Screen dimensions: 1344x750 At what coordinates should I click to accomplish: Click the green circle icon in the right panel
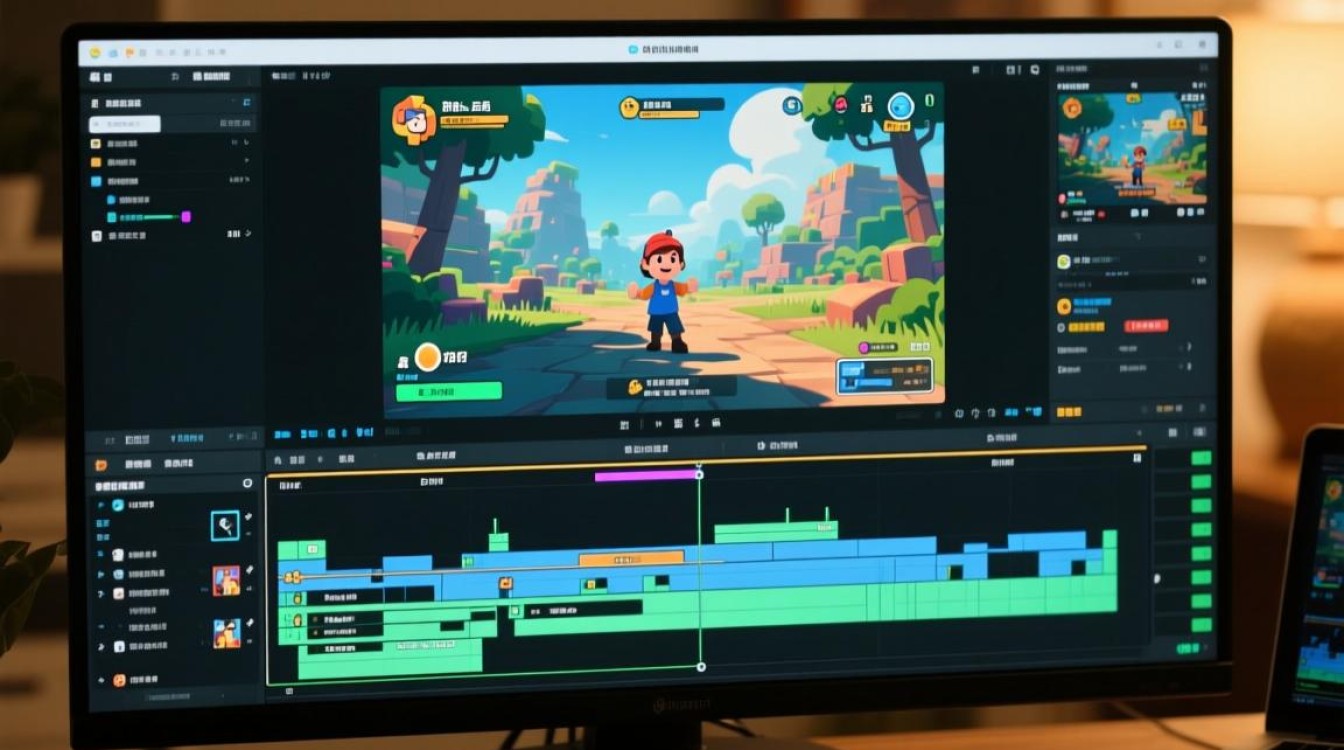coord(1064,262)
